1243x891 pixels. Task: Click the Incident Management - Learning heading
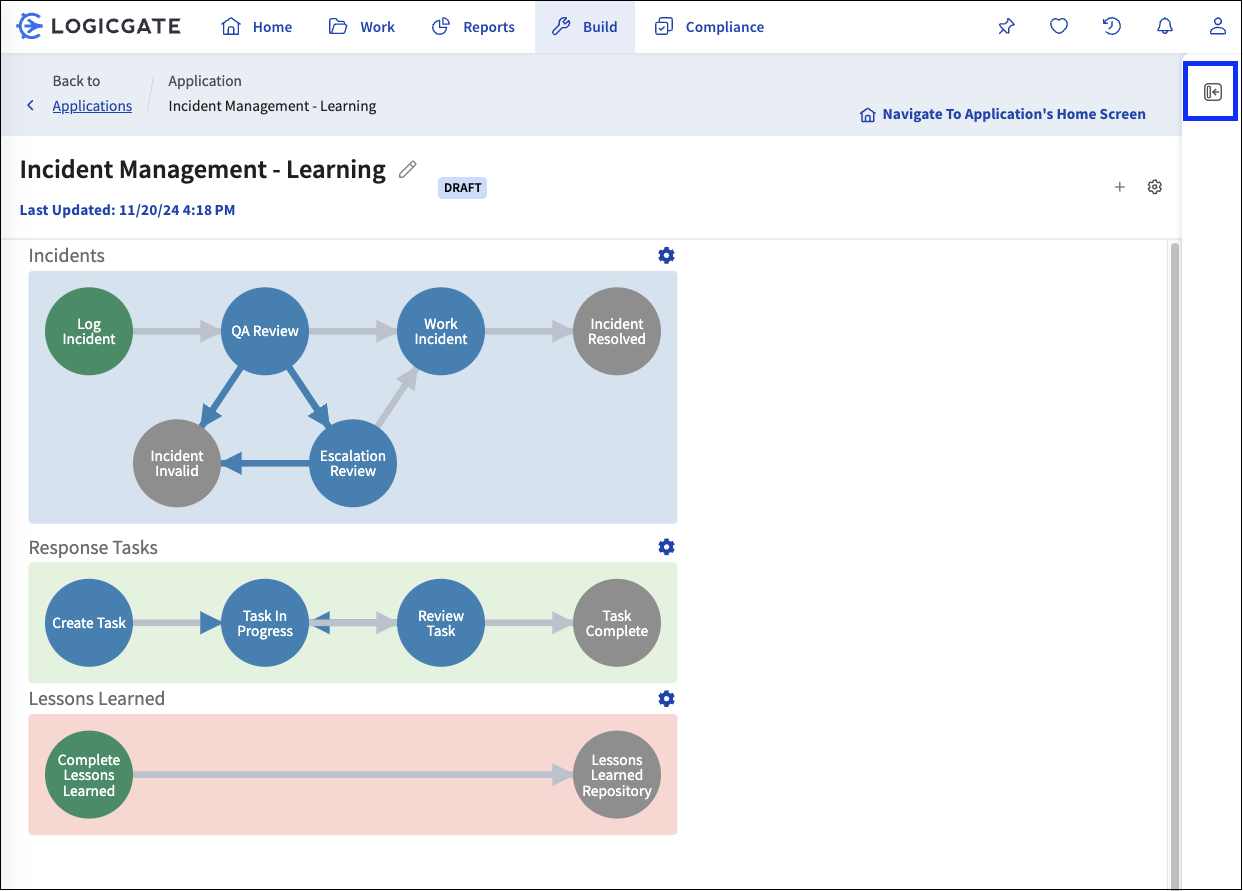click(203, 170)
